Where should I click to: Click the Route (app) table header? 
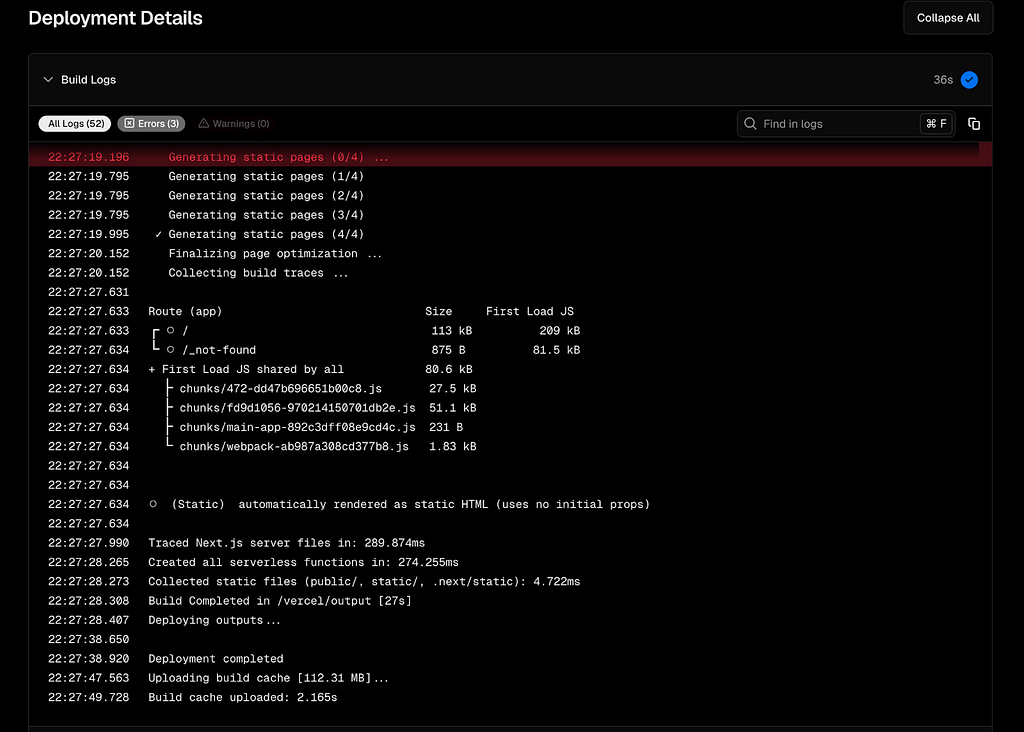(x=185, y=311)
